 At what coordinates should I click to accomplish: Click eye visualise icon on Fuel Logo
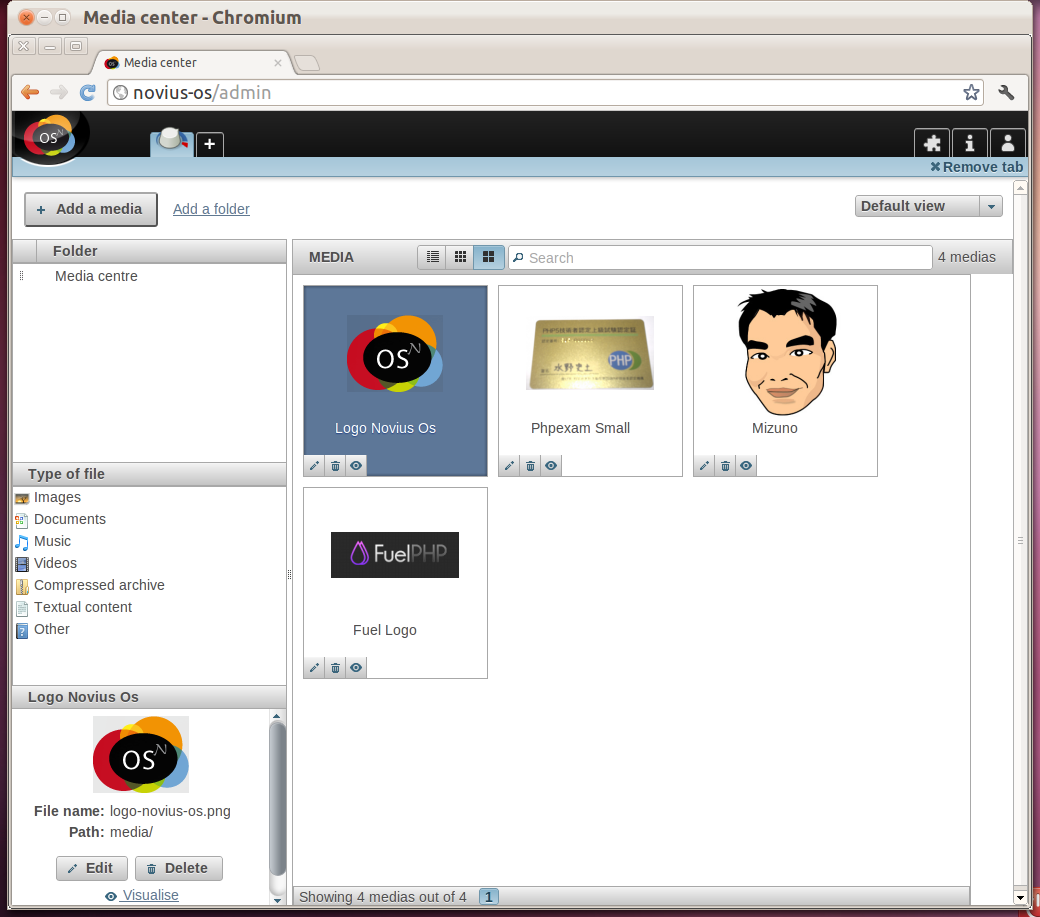tap(356, 668)
